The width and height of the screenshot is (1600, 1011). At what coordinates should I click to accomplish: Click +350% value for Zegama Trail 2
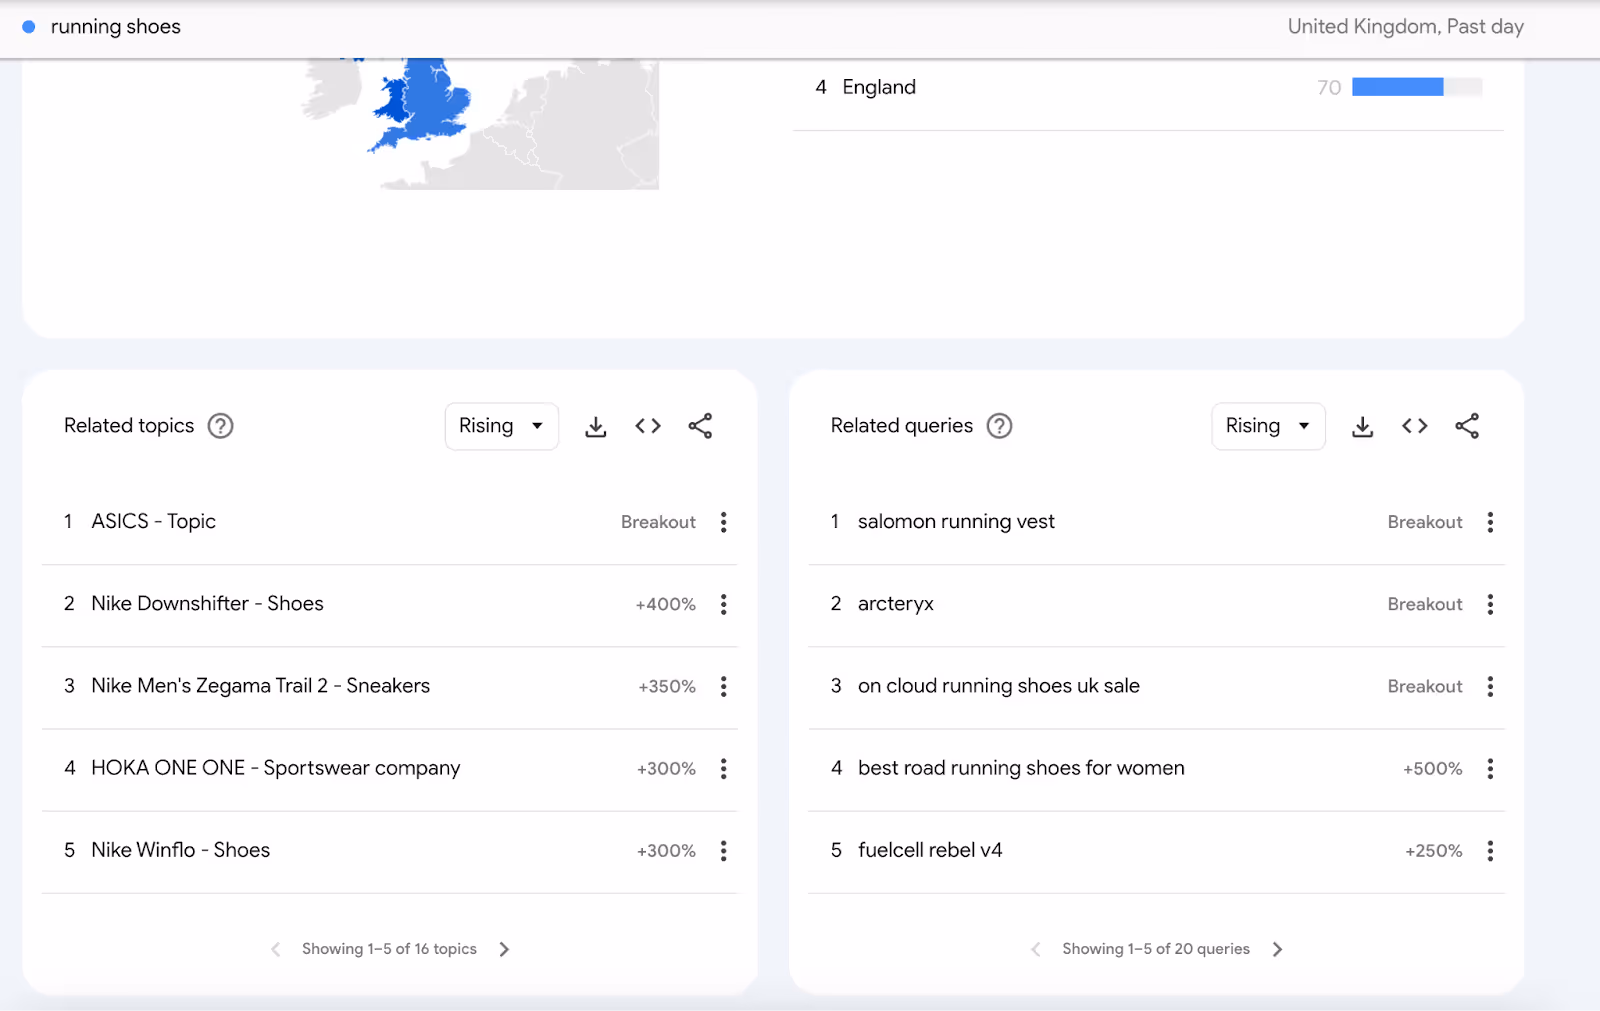pos(667,686)
